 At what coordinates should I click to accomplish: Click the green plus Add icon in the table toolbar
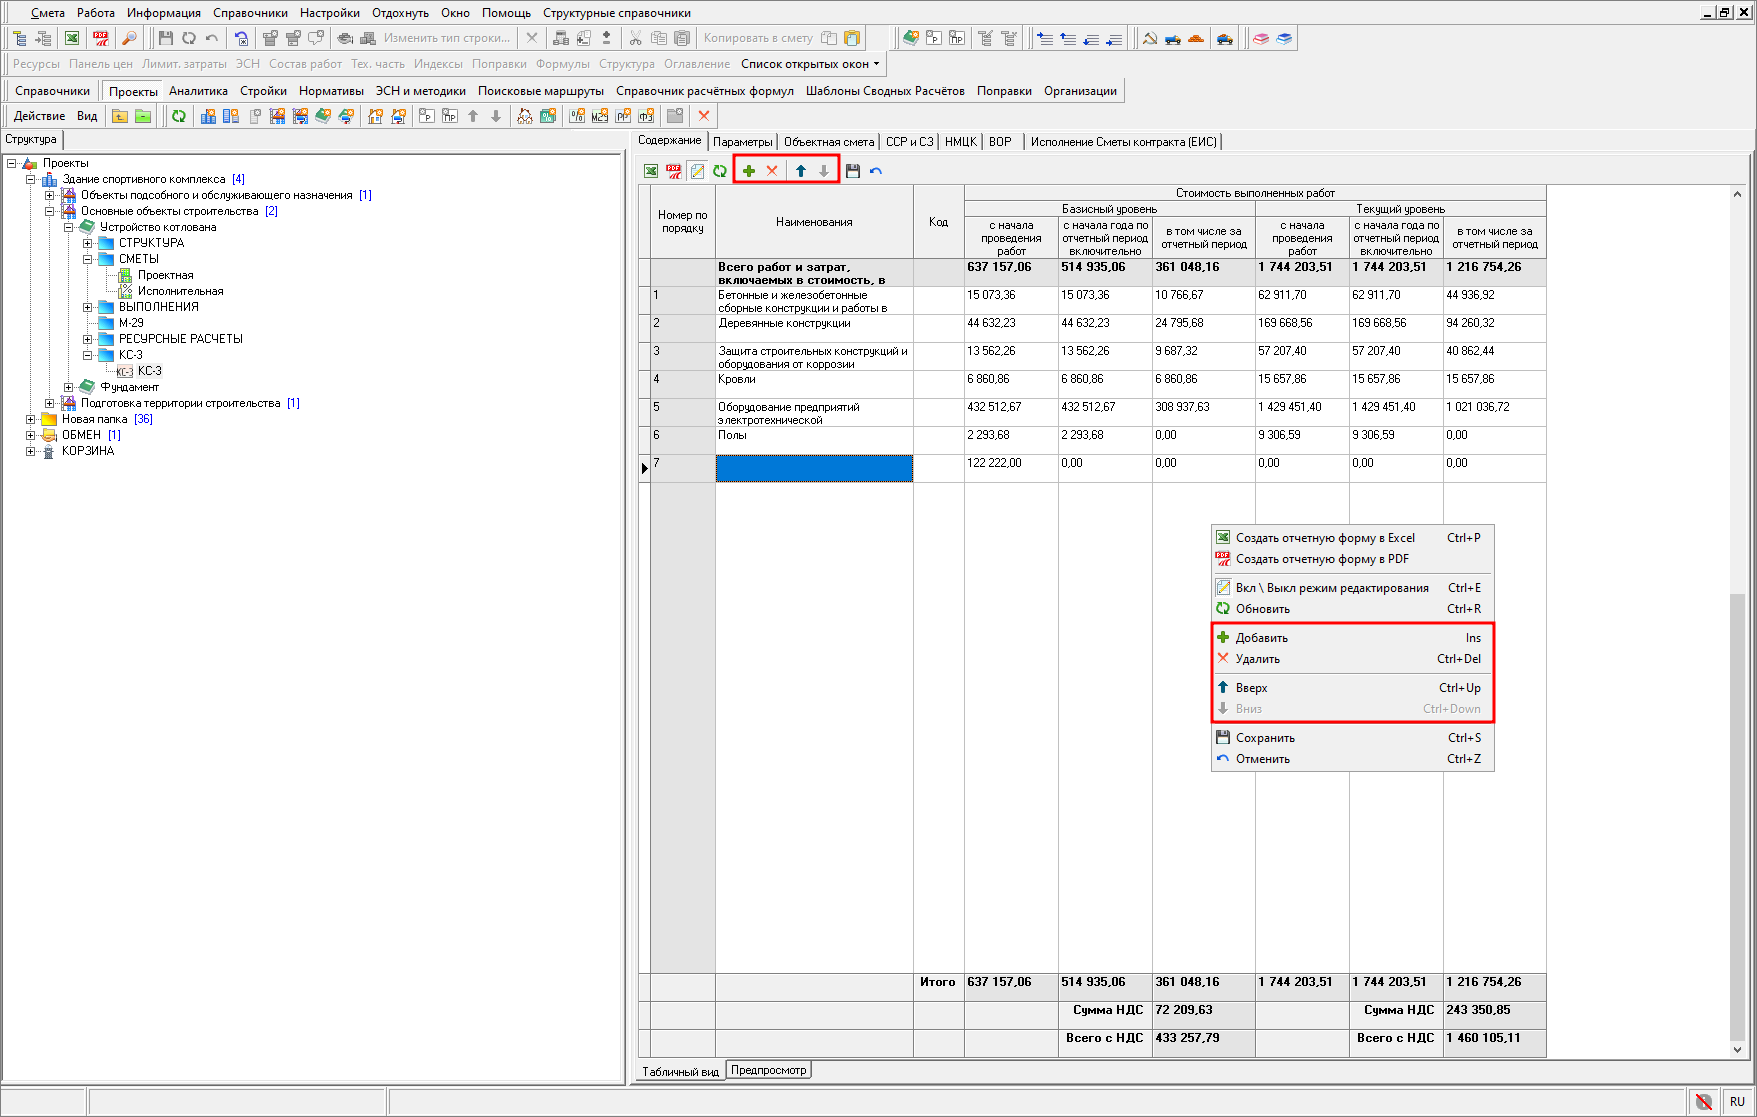(x=748, y=171)
